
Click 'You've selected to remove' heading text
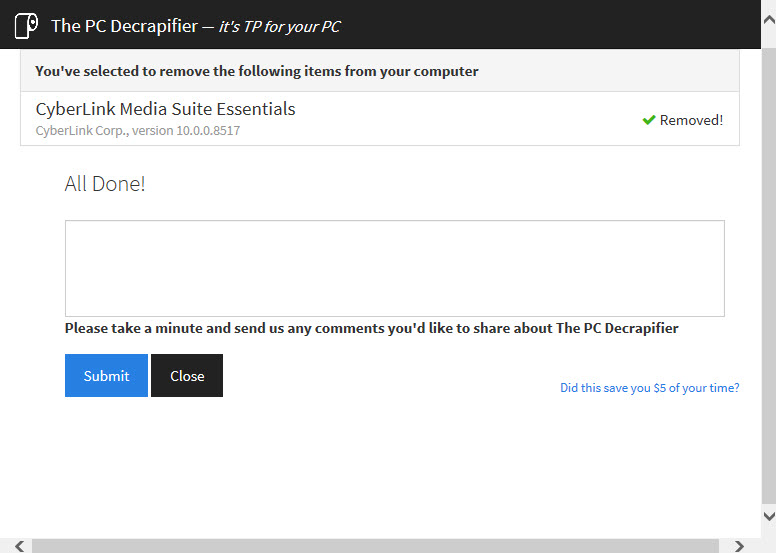(257, 71)
